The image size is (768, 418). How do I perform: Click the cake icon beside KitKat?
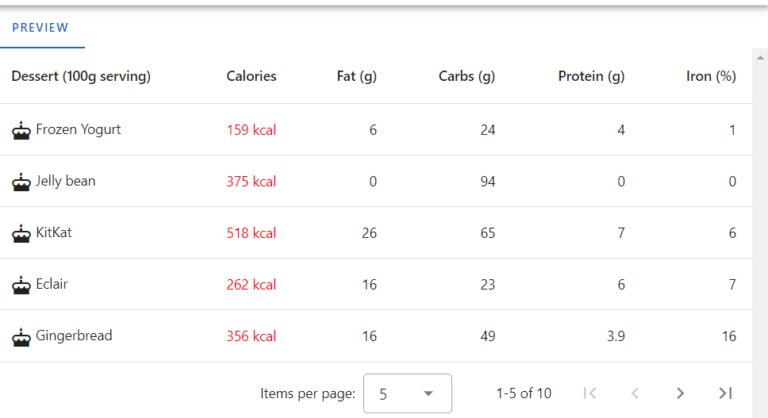tap(21, 233)
